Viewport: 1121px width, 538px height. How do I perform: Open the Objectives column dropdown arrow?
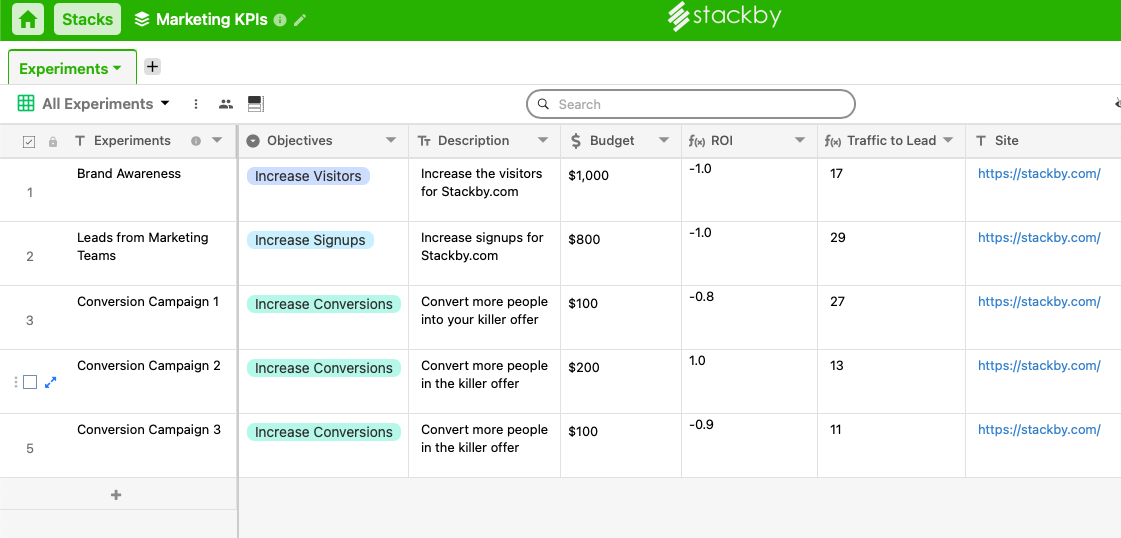coord(391,141)
